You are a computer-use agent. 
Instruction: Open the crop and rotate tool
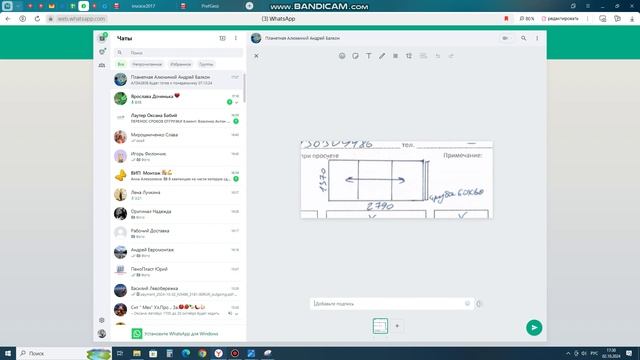point(409,56)
